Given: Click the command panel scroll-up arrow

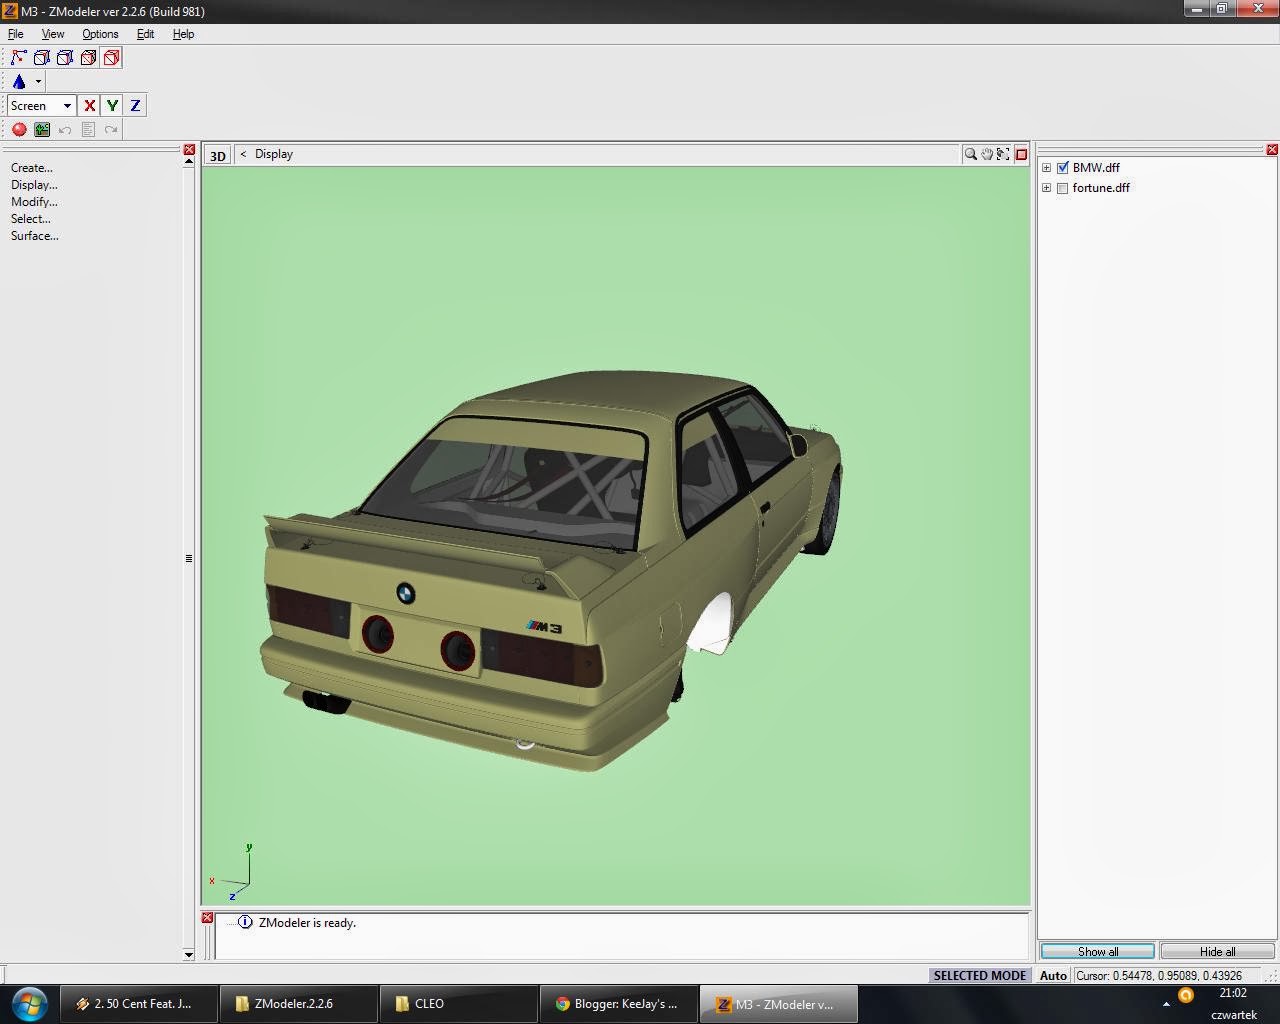Looking at the screenshot, I should tap(189, 162).
